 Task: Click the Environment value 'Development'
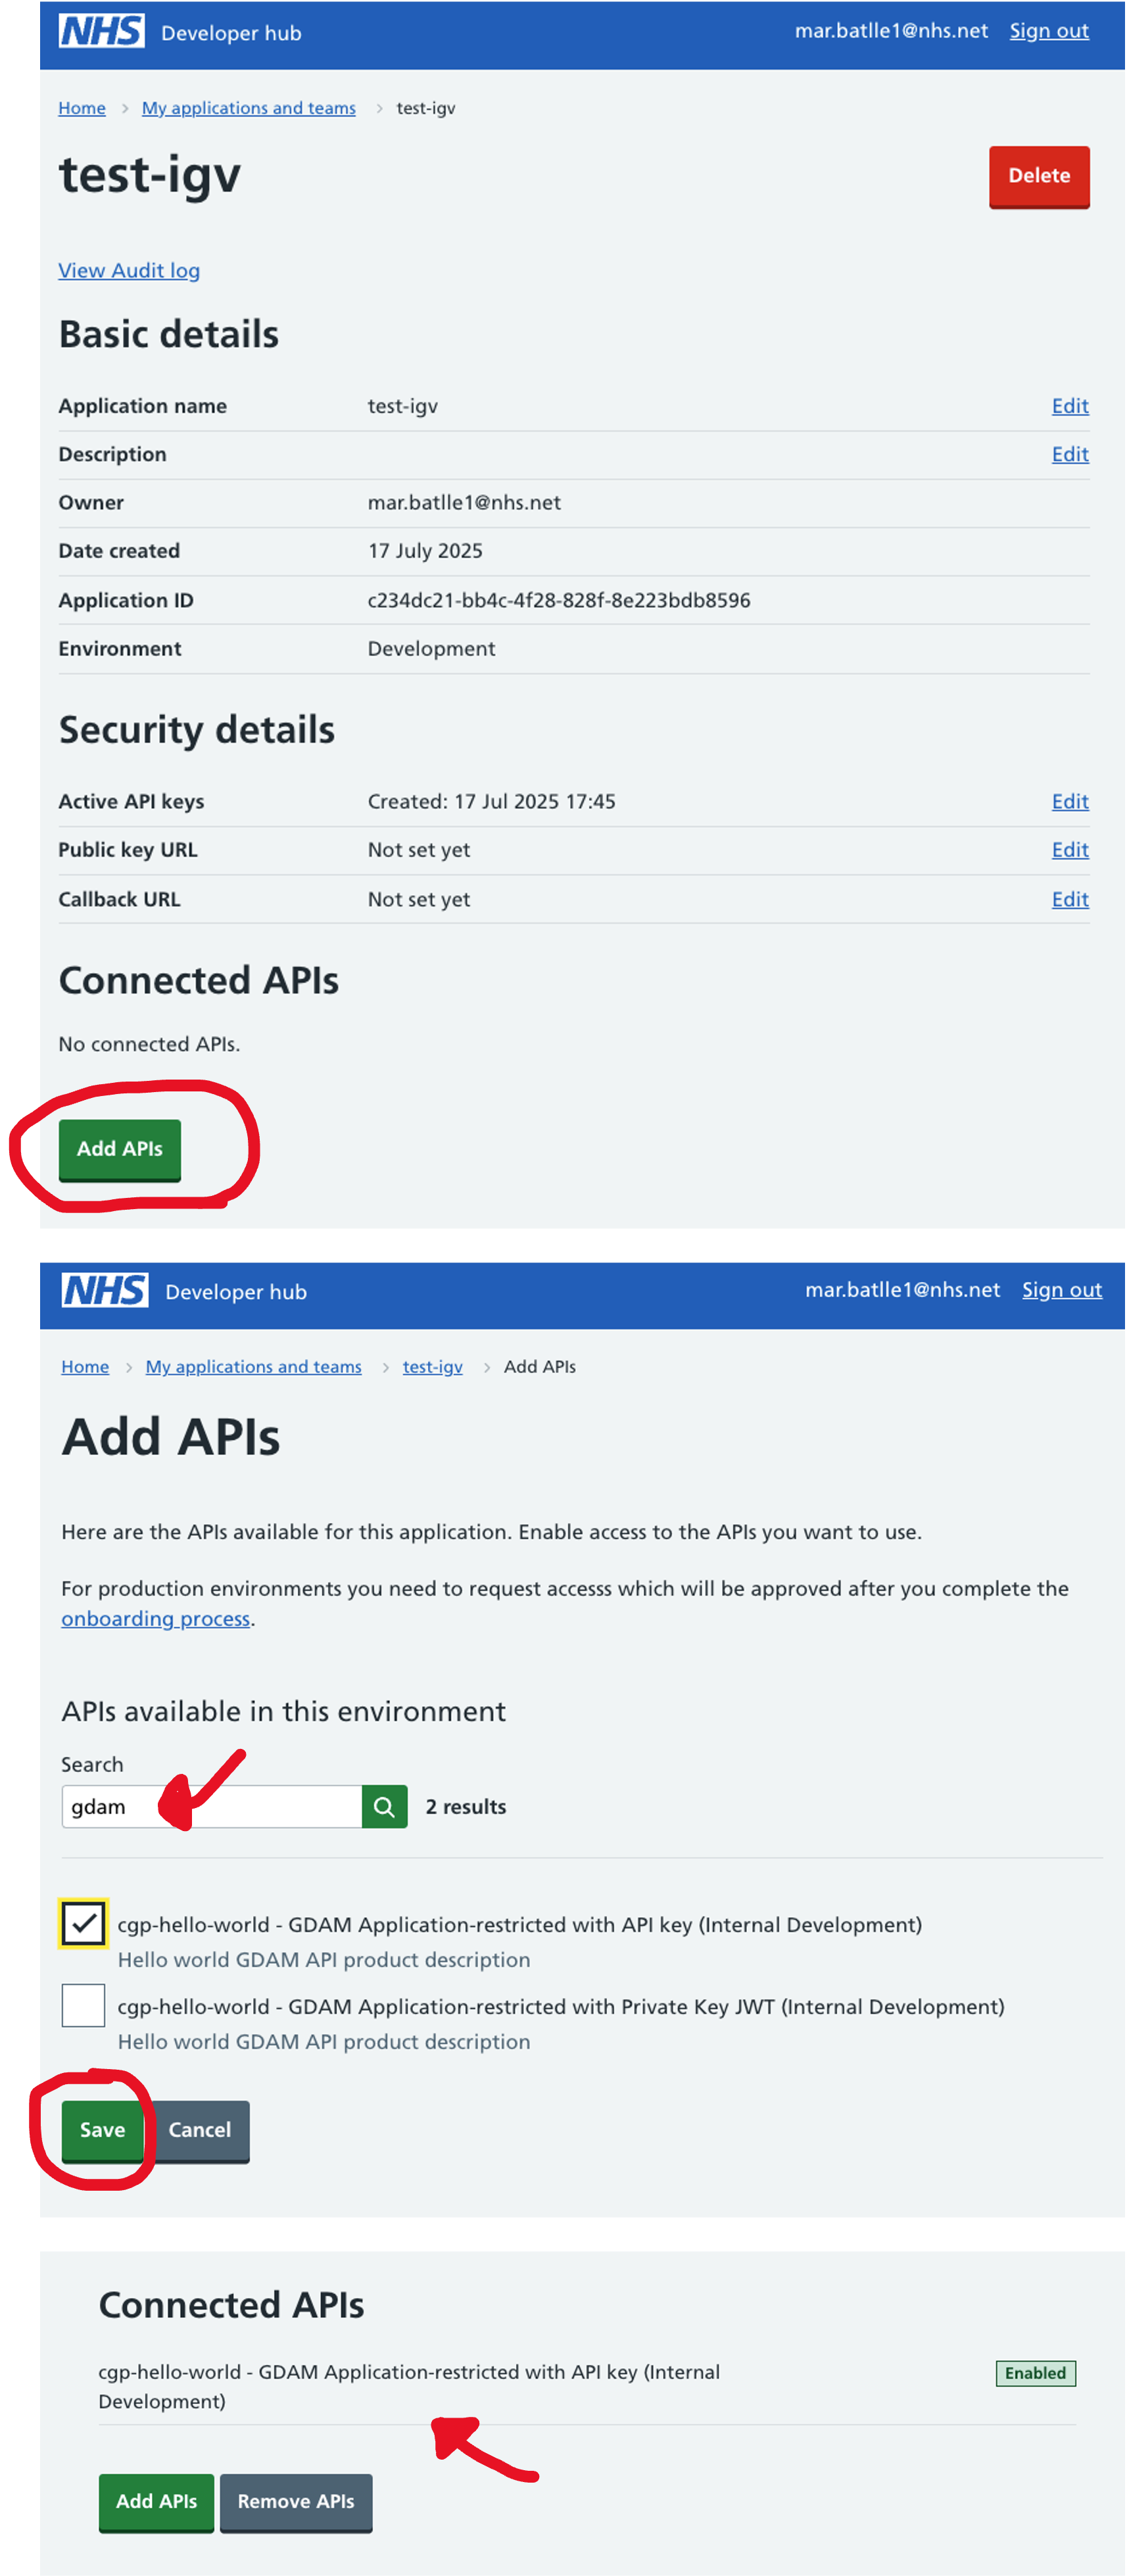[431, 649]
